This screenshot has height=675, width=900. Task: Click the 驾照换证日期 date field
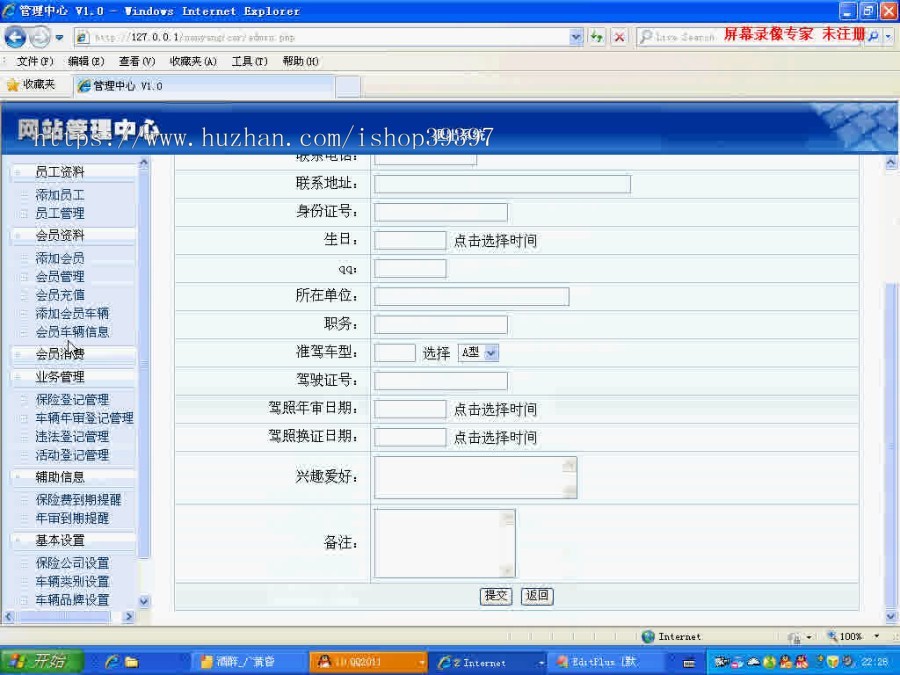coord(410,437)
